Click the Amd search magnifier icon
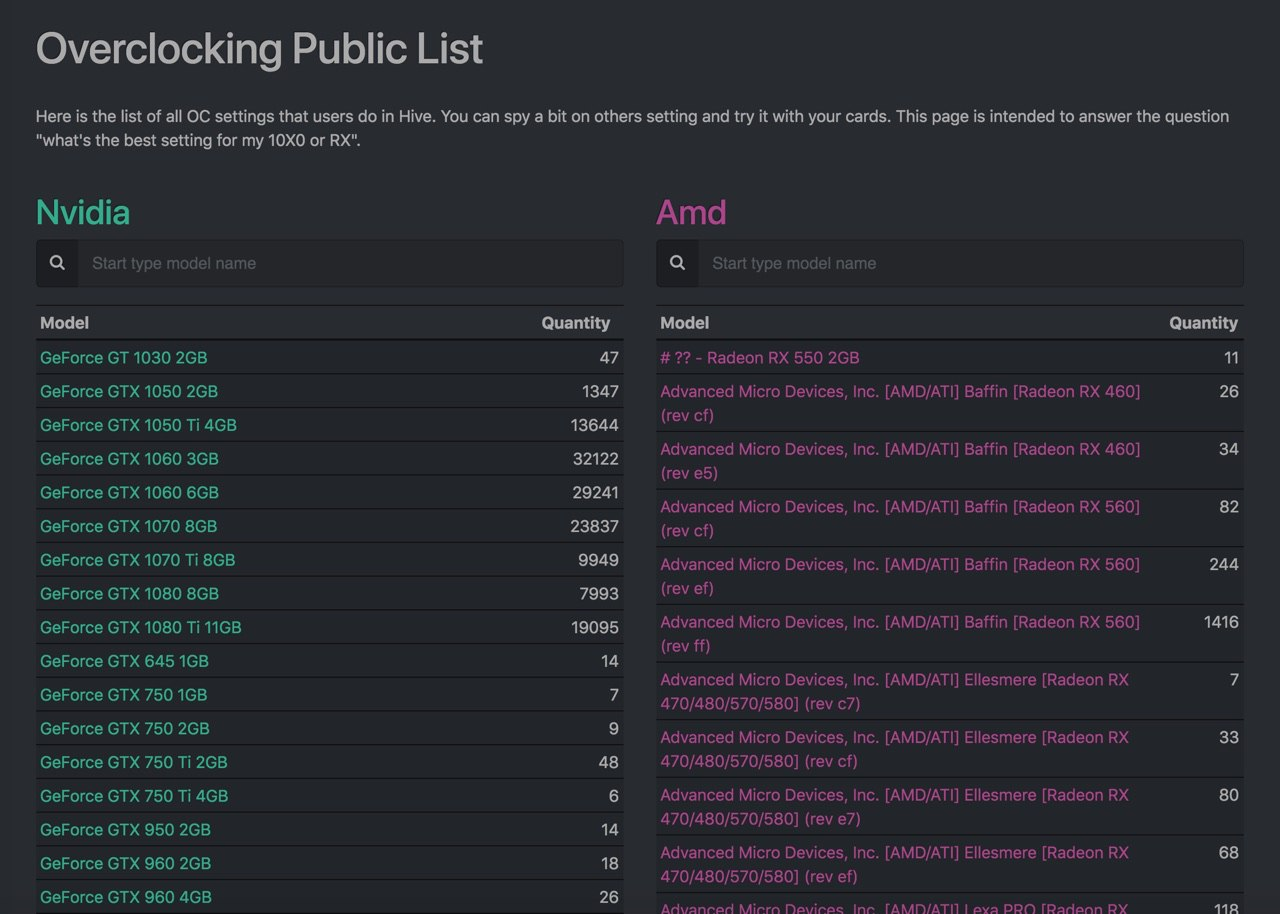Screen dimensions: 1280x914 point(677,263)
